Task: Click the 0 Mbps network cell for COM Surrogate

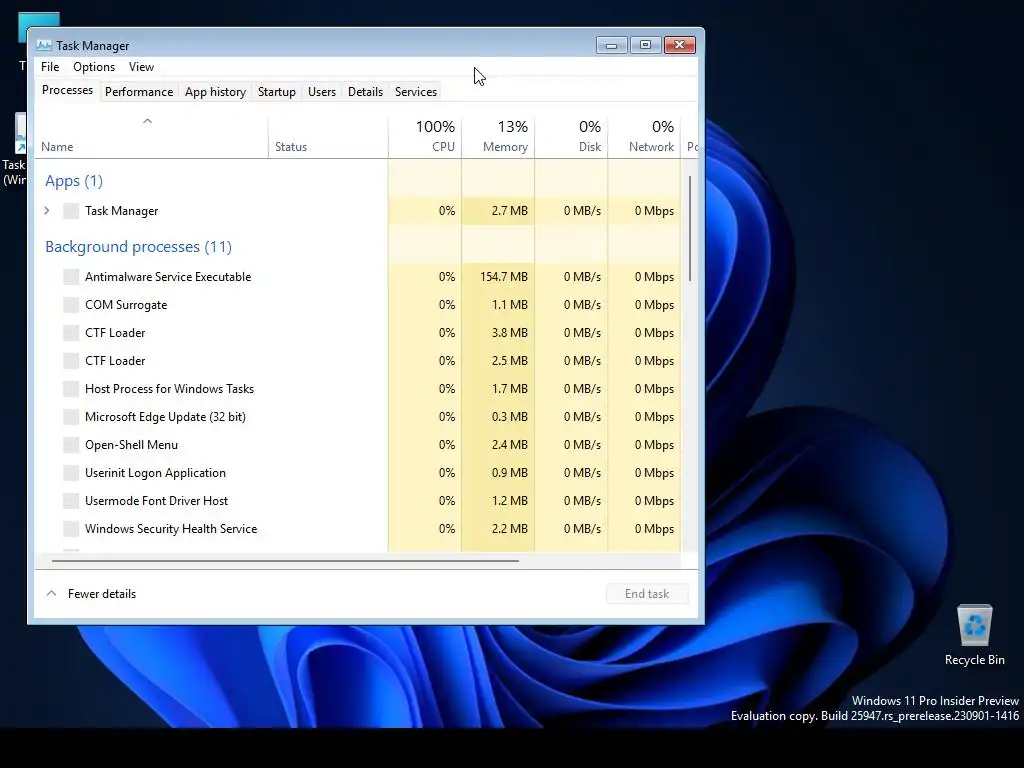Action: point(645,305)
